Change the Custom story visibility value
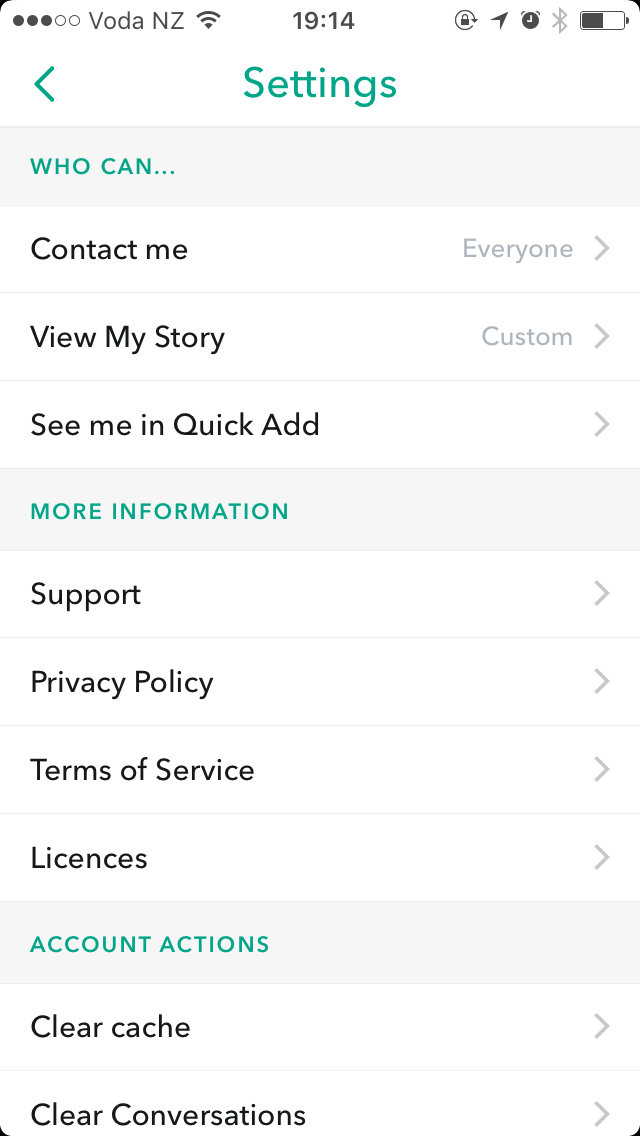 527,337
